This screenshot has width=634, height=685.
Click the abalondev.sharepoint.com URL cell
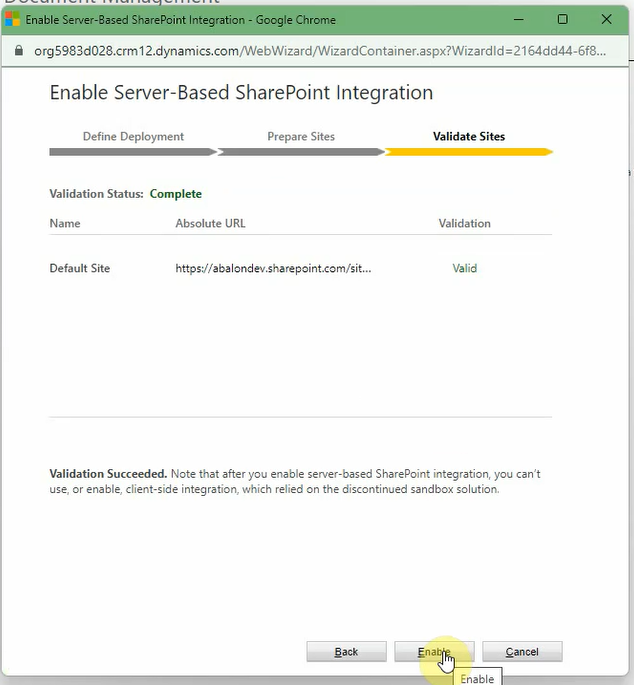coord(273,268)
